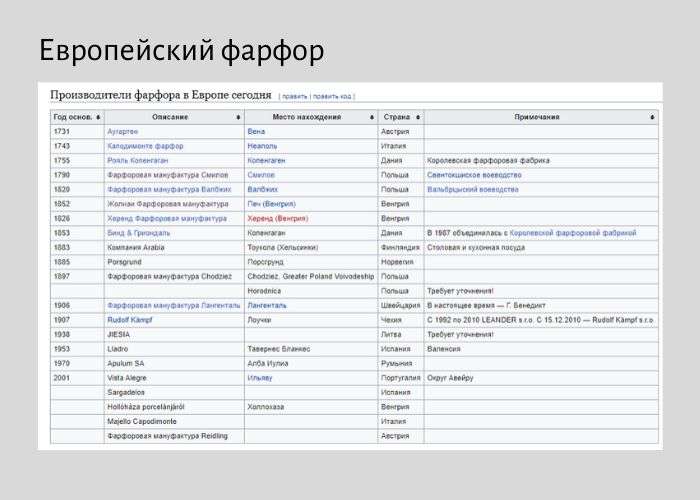Open the Смилов location link
Screen dimensions: 700x500
(x=261, y=175)
